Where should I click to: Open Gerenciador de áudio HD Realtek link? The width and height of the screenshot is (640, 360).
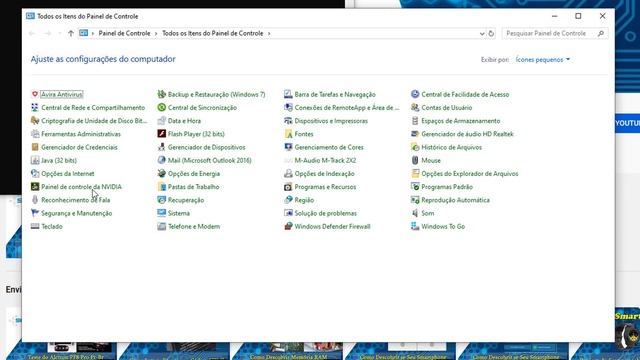tap(467, 134)
